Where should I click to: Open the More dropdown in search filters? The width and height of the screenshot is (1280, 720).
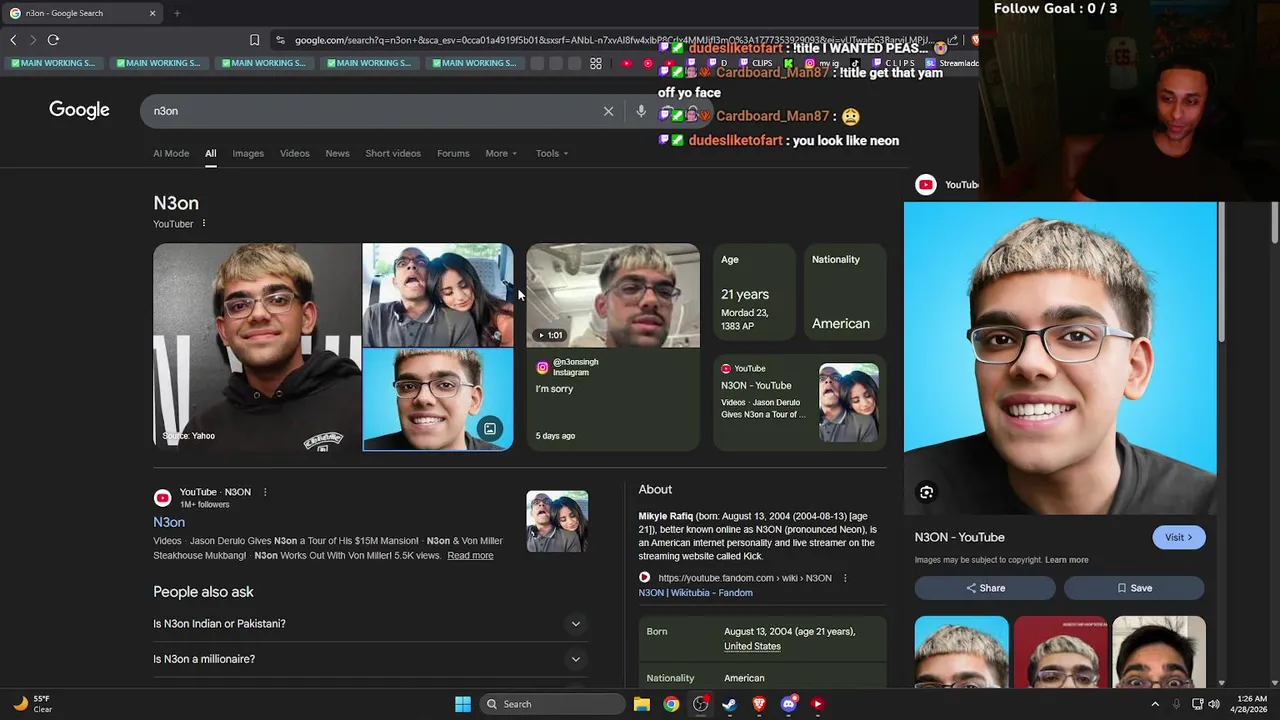tap(501, 153)
